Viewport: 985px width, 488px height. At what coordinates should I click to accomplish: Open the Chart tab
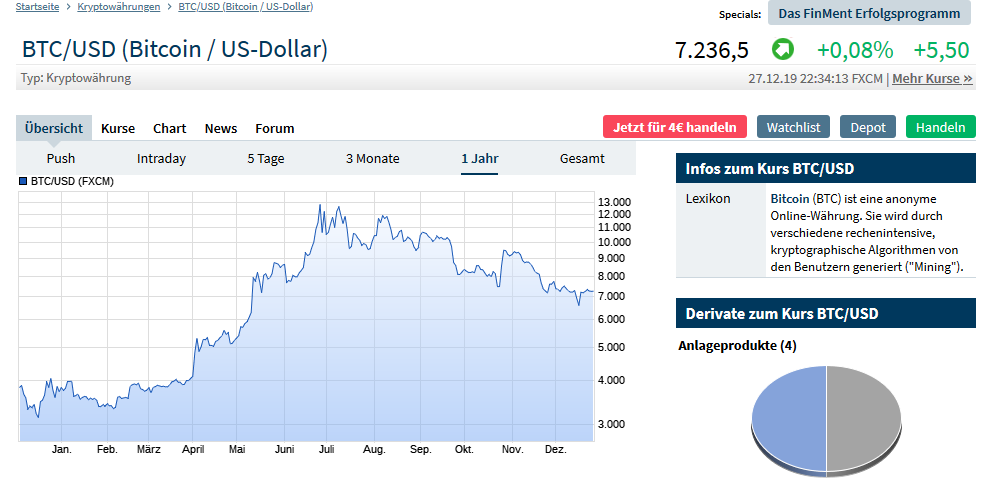(170, 128)
